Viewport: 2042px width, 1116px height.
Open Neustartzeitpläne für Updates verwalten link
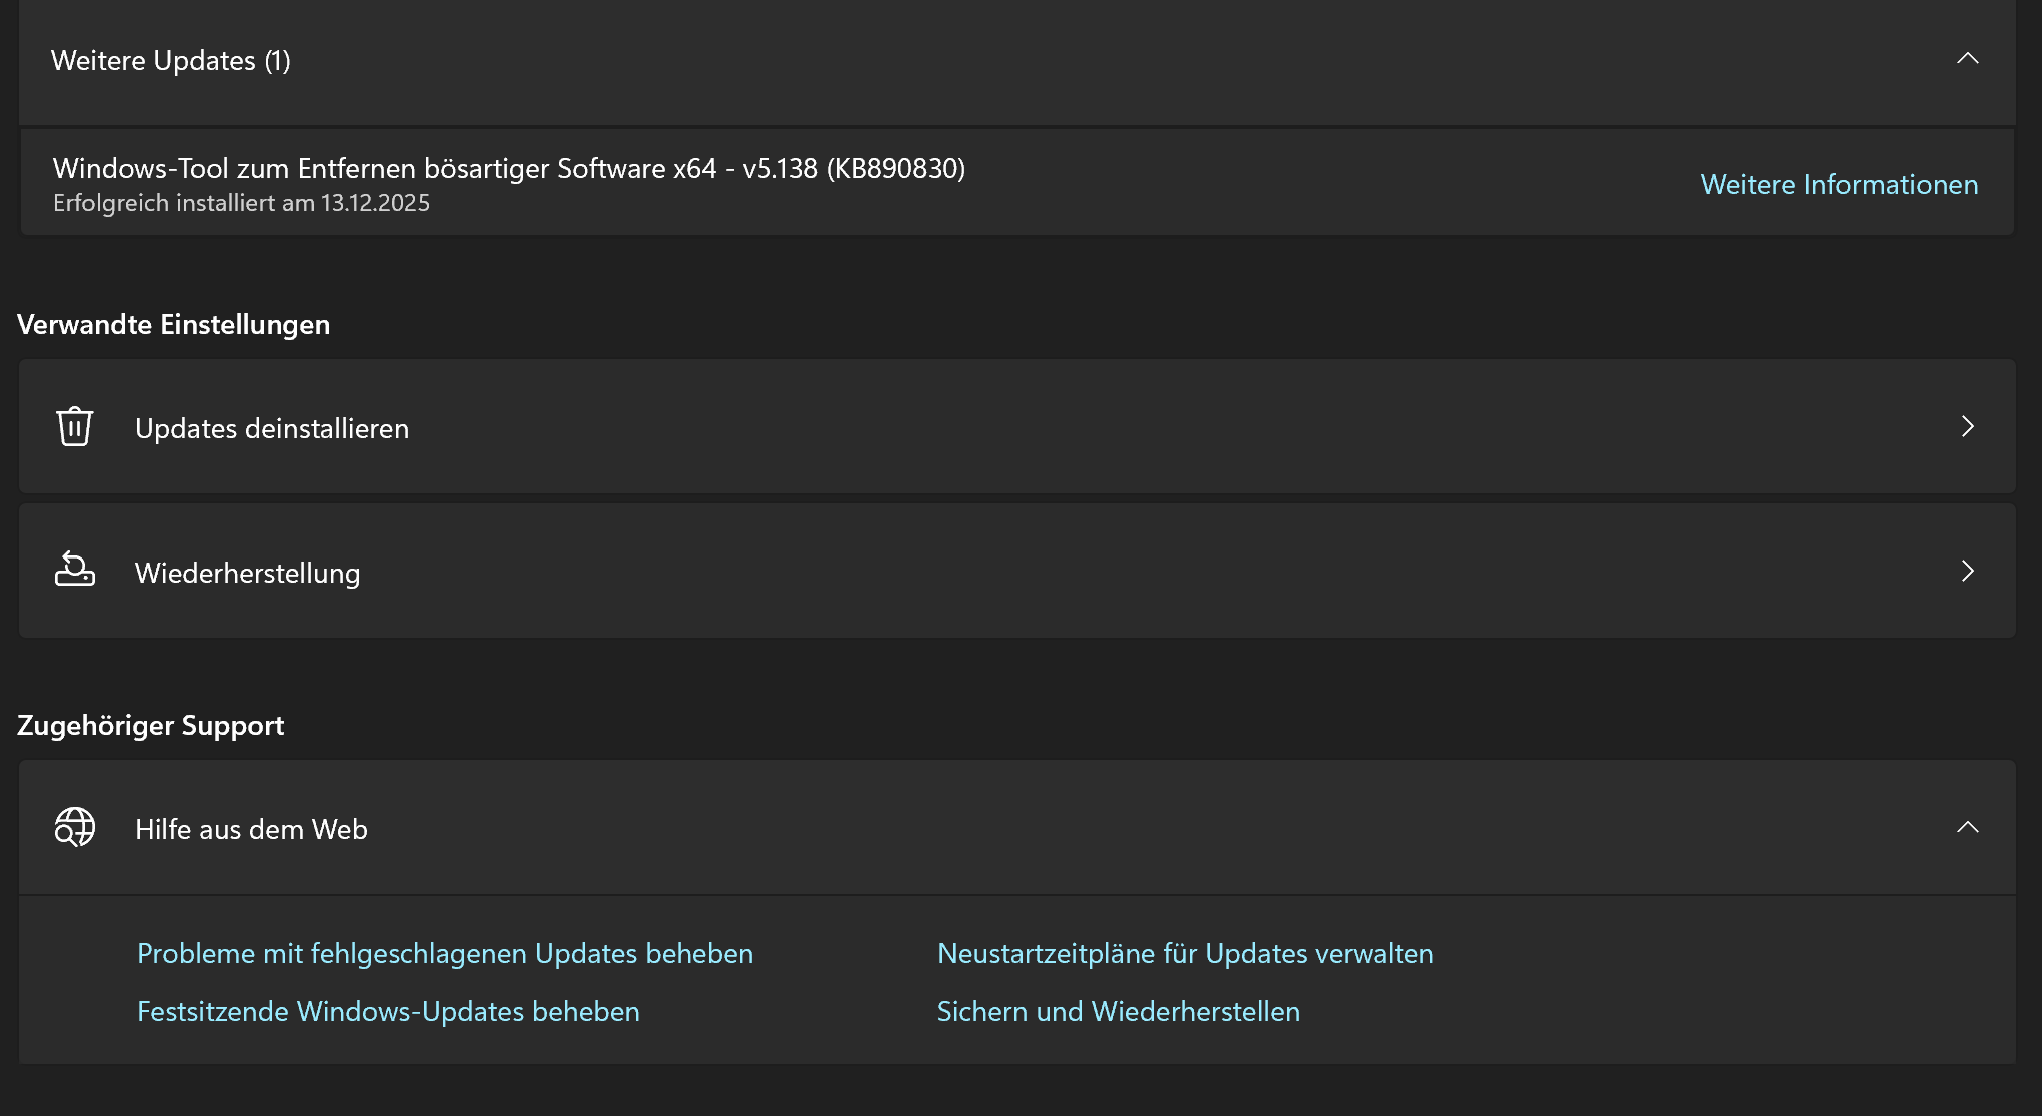click(x=1184, y=953)
